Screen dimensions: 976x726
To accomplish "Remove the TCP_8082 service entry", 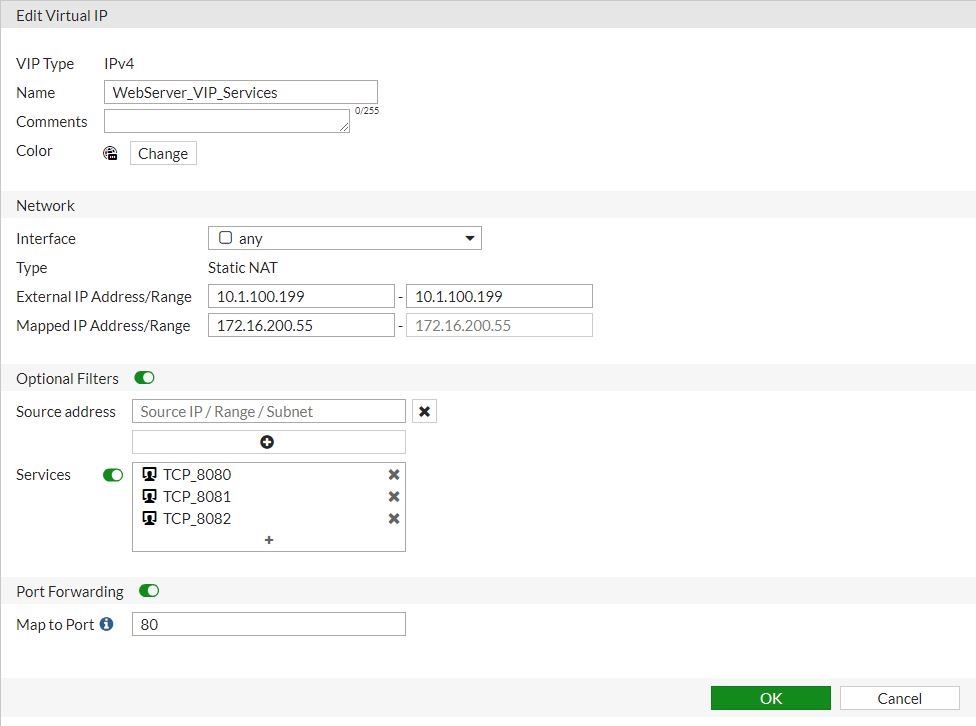I will (393, 518).
